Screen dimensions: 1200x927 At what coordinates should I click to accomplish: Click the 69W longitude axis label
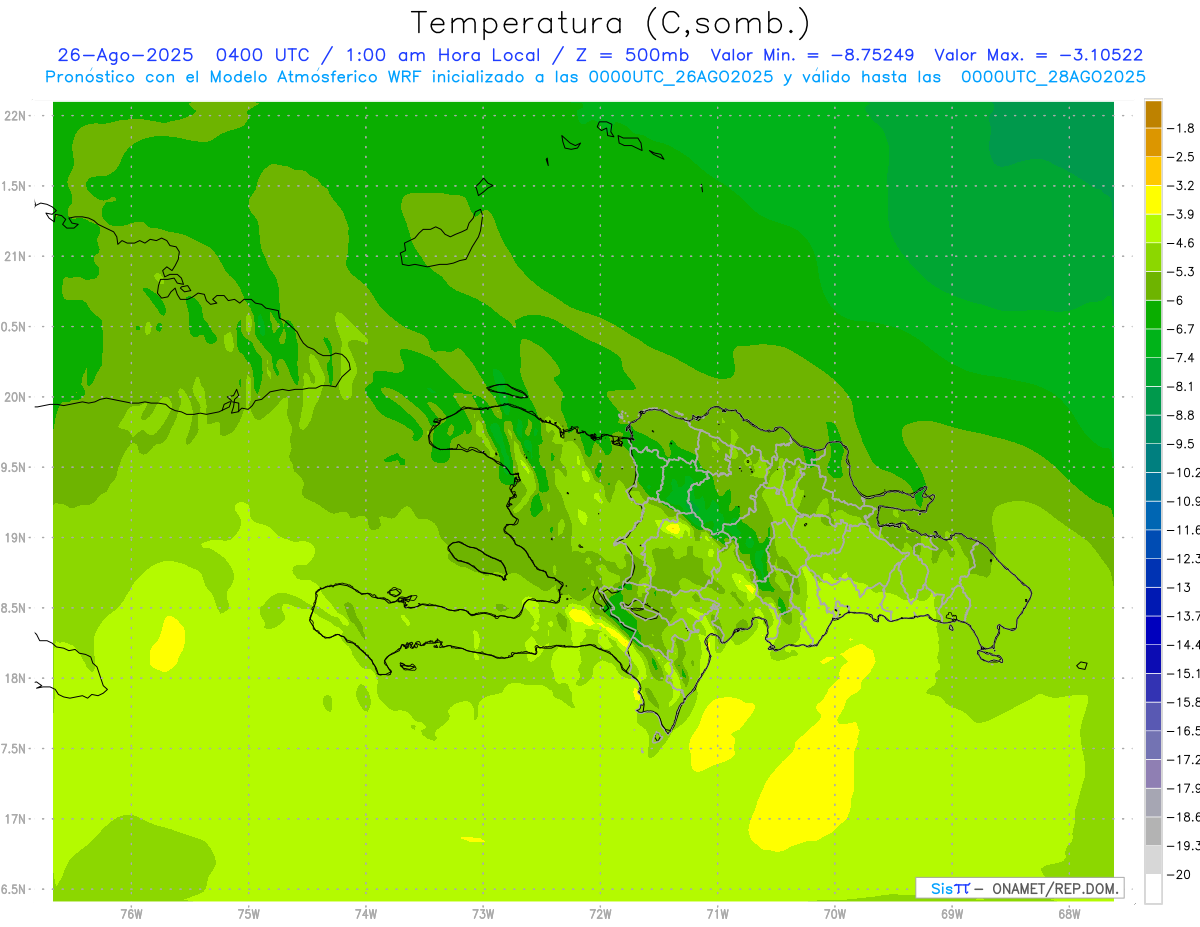click(952, 914)
